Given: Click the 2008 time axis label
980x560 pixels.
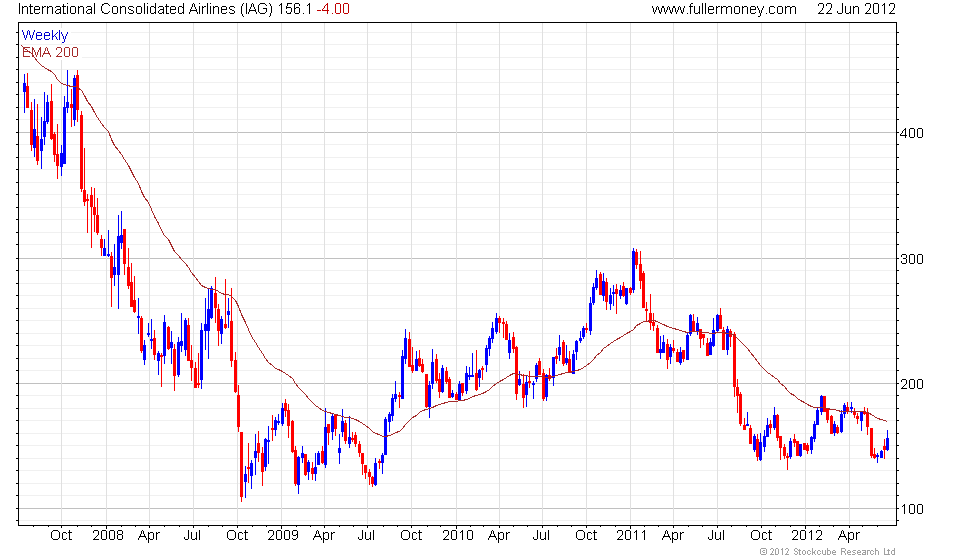Looking at the screenshot, I should 108,536.
